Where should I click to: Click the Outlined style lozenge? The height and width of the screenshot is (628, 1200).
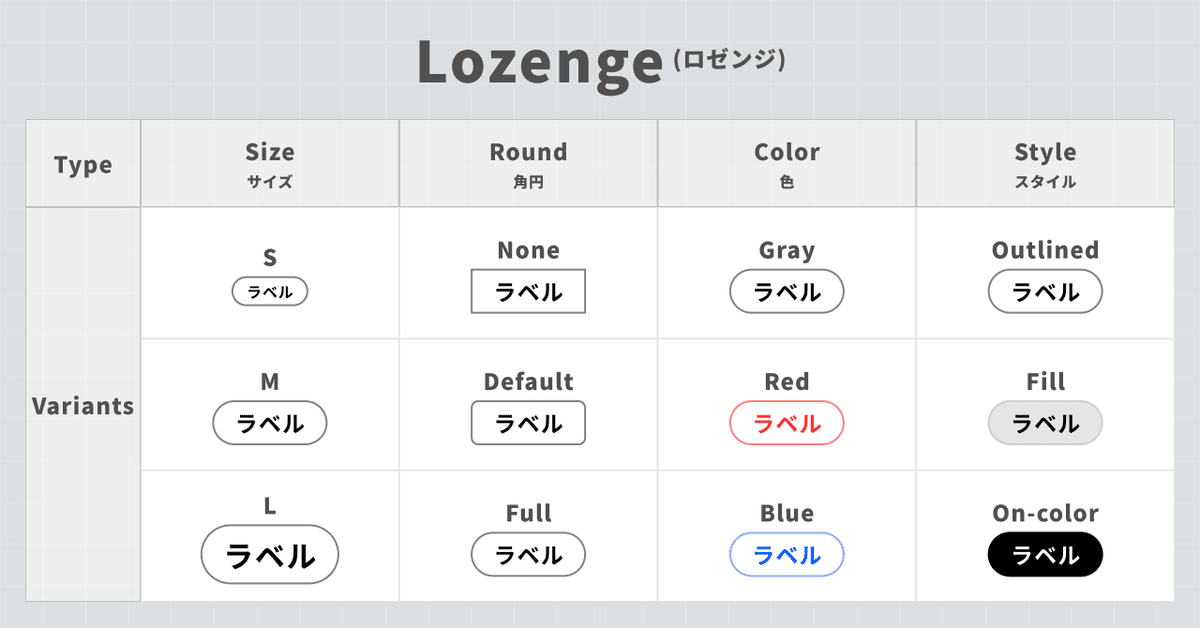pos(1045,292)
